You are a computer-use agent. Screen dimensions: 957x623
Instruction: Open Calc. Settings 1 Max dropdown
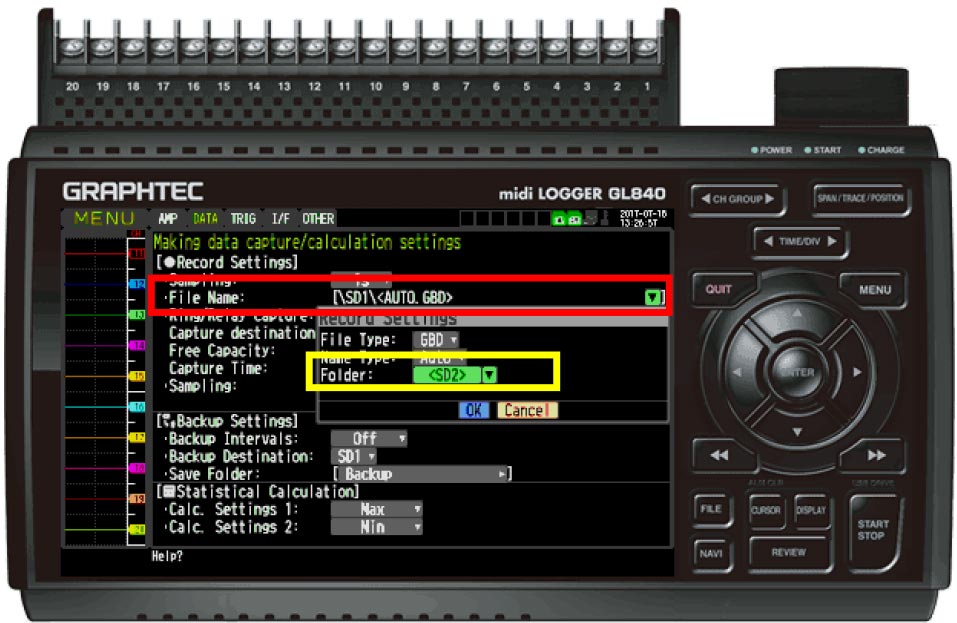pos(377,510)
